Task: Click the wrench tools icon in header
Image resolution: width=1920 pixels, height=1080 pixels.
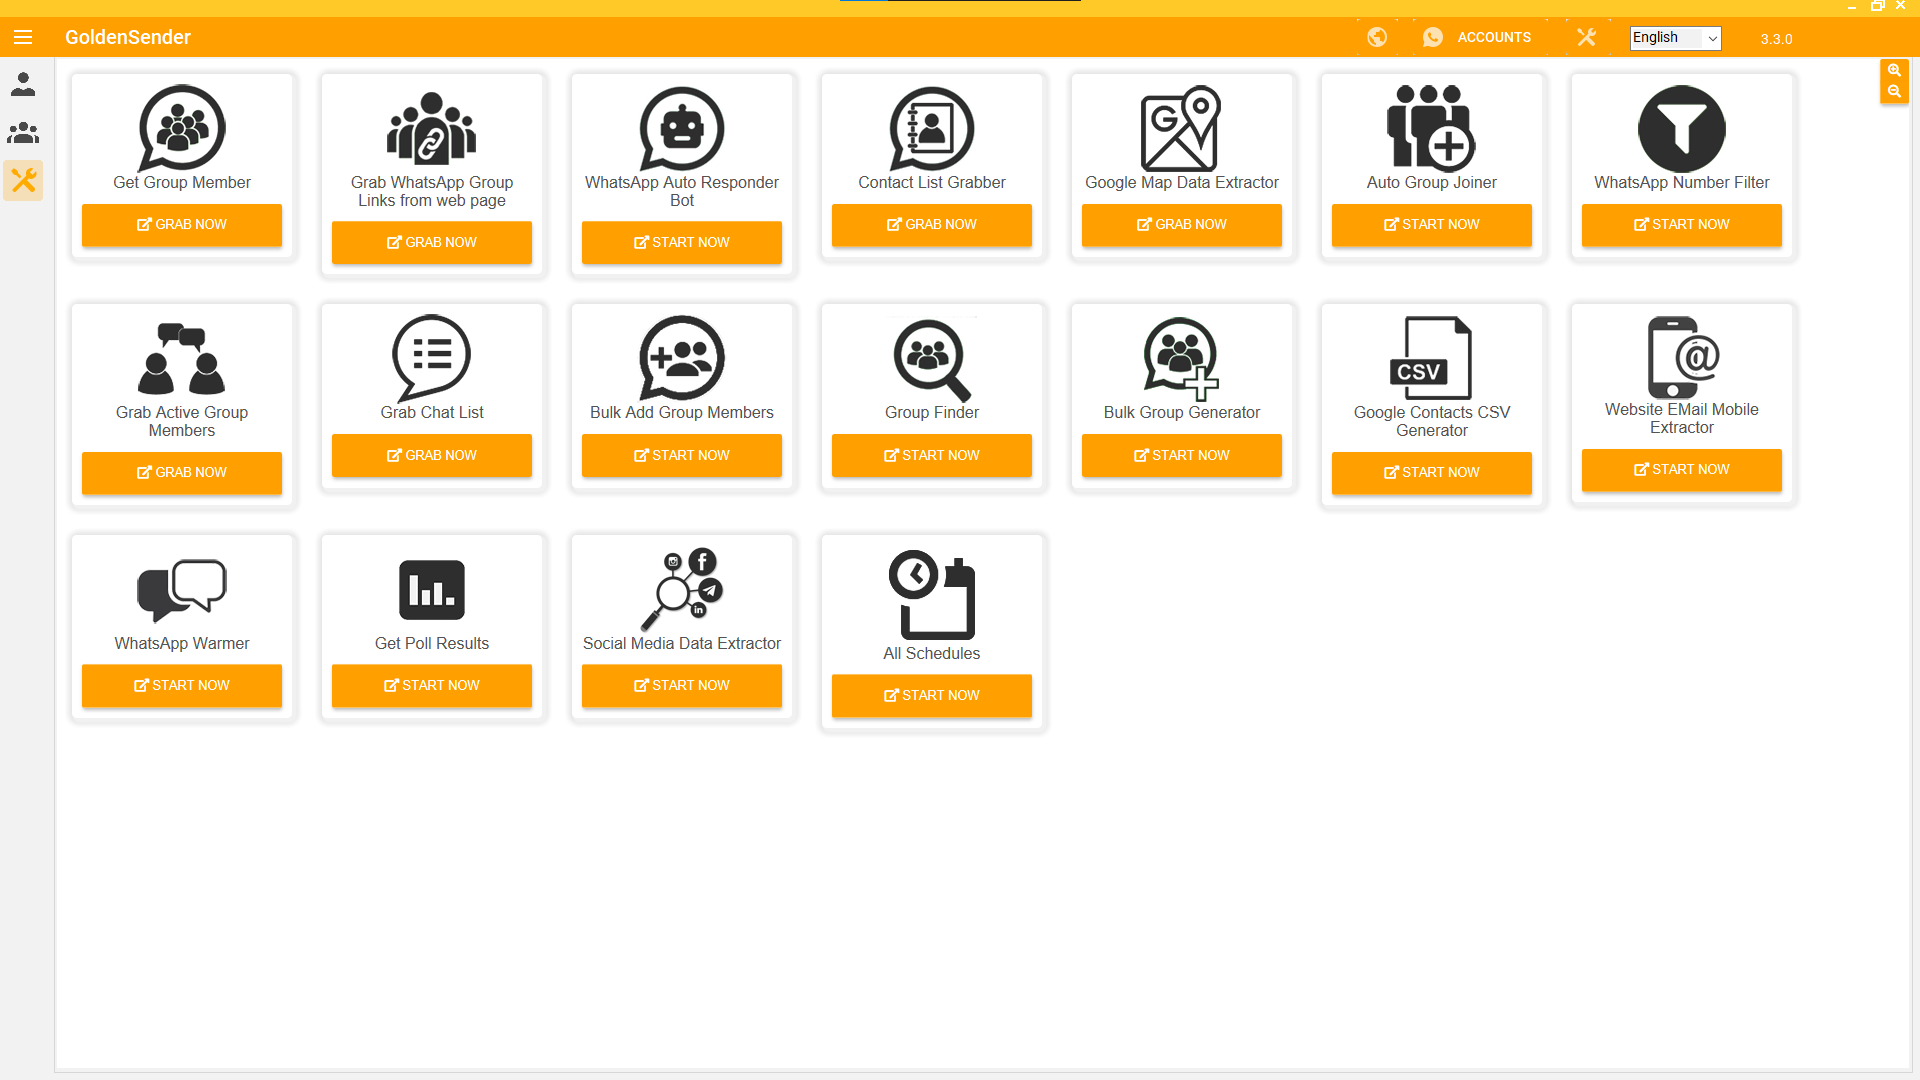Action: pyautogui.click(x=1586, y=37)
